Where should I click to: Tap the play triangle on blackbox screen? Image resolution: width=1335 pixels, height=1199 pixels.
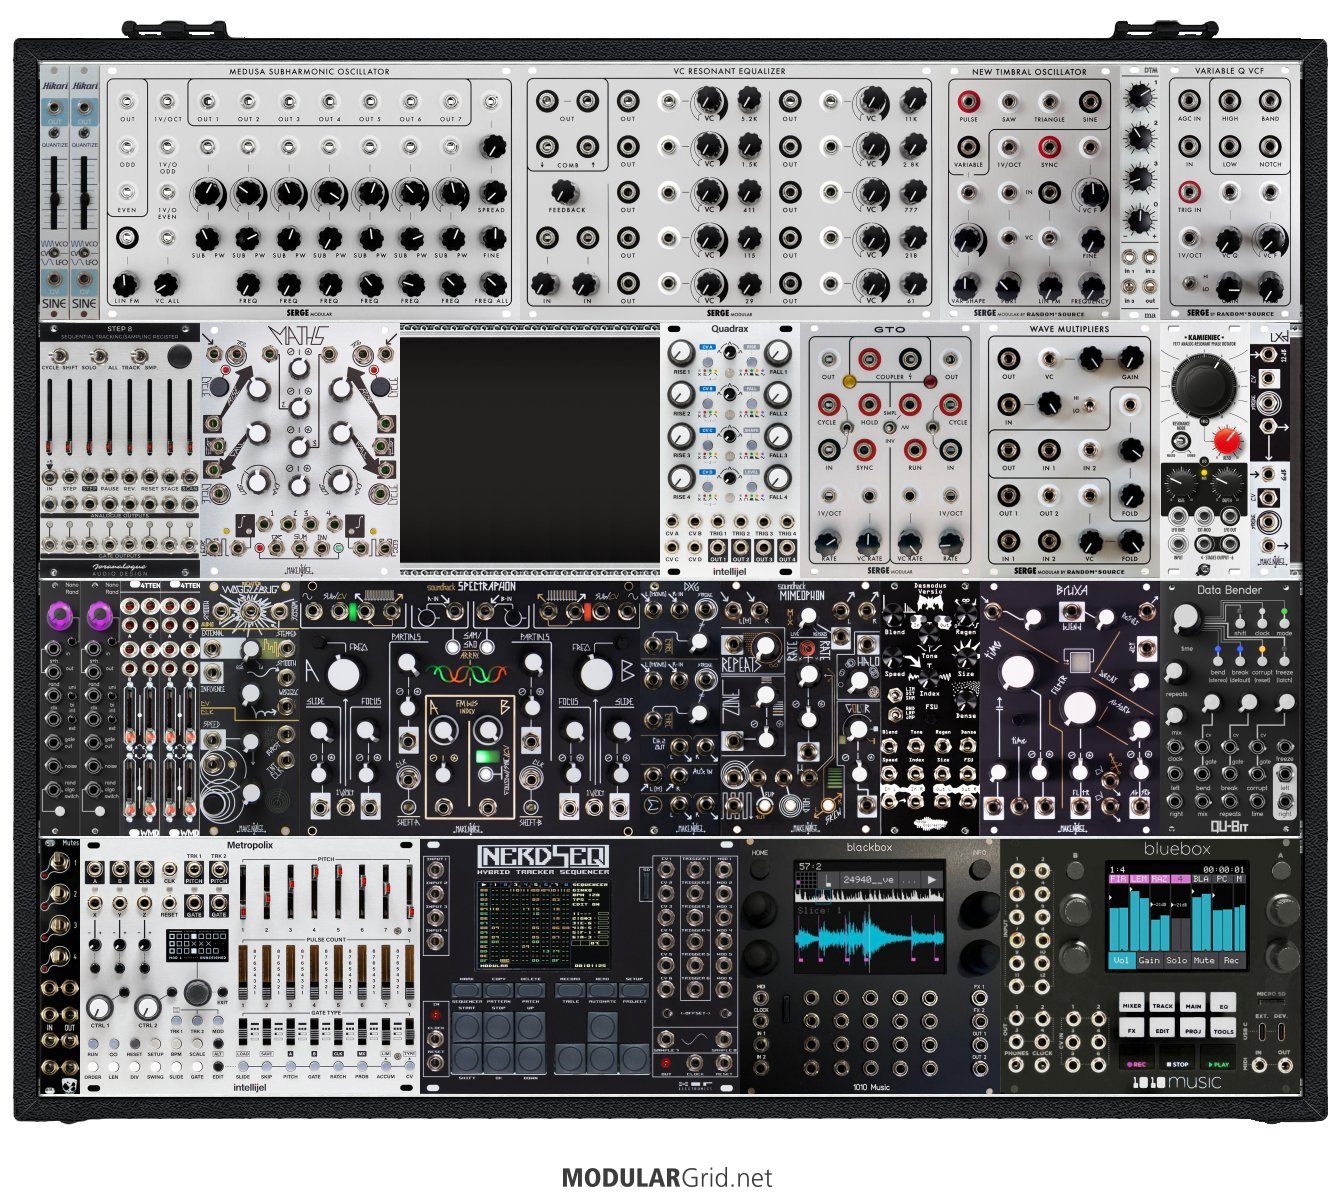pyautogui.click(x=931, y=880)
